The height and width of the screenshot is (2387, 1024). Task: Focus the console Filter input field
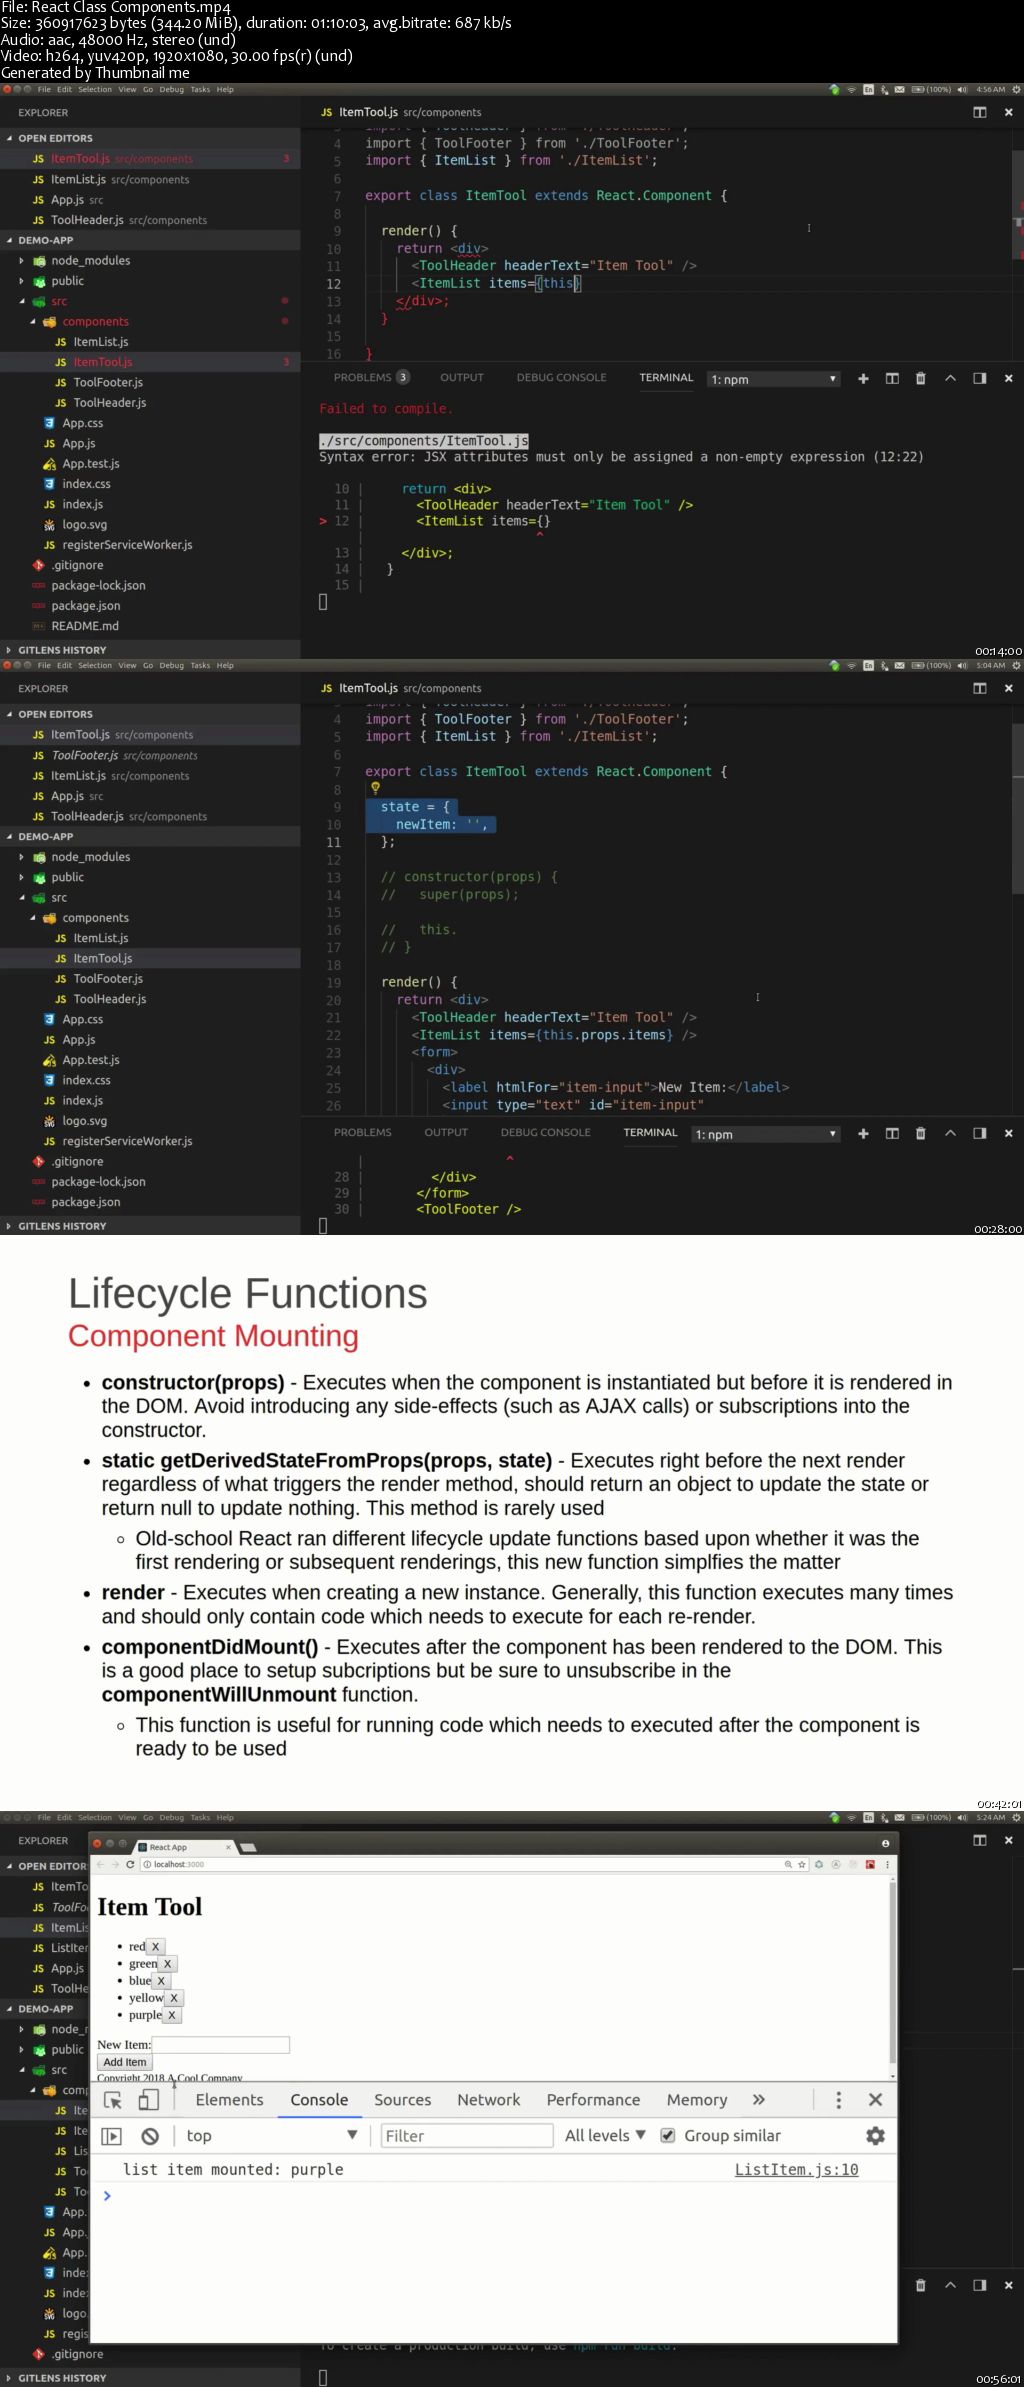(x=465, y=2136)
